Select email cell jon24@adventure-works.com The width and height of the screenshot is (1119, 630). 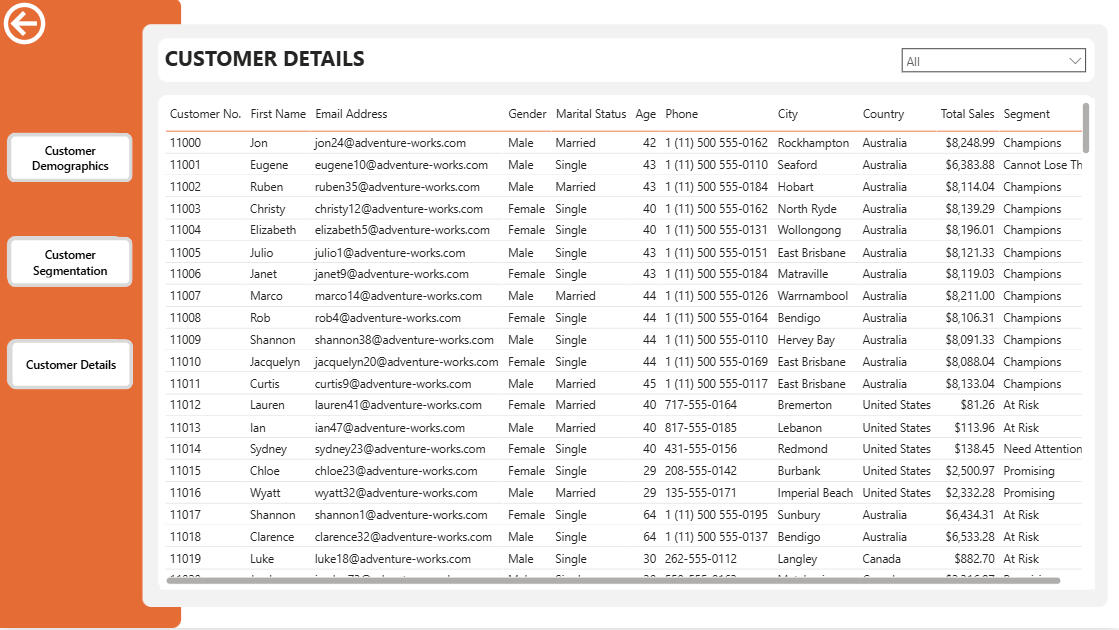[x=389, y=143]
